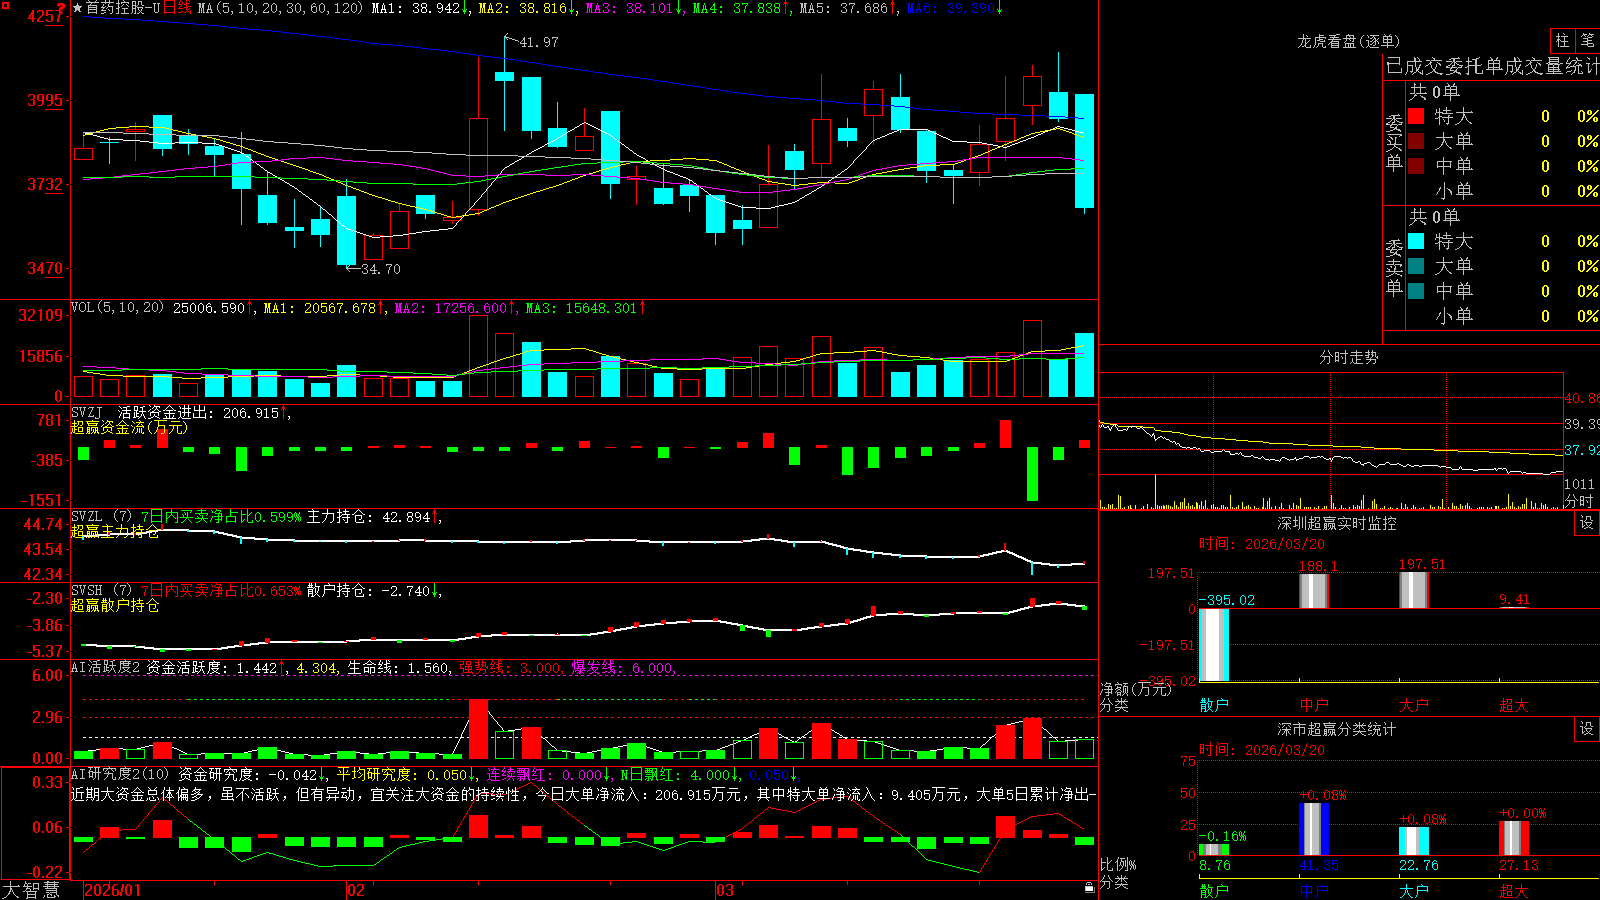
Task: Open VOL(5,10,20) indicator label
Action: 117,308
